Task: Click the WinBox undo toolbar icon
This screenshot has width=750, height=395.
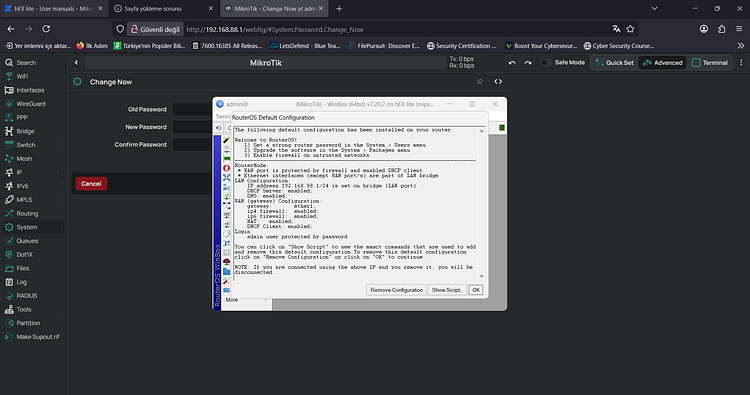Action: click(219, 128)
